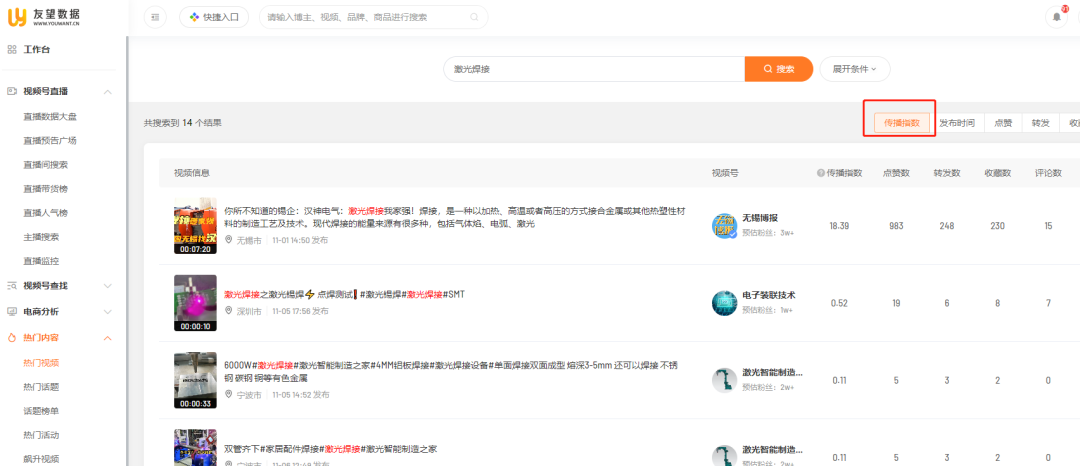Click the 激光焊接 keyword search field
Viewport: 1080px width, 466px height.
(x=594, y=69)
